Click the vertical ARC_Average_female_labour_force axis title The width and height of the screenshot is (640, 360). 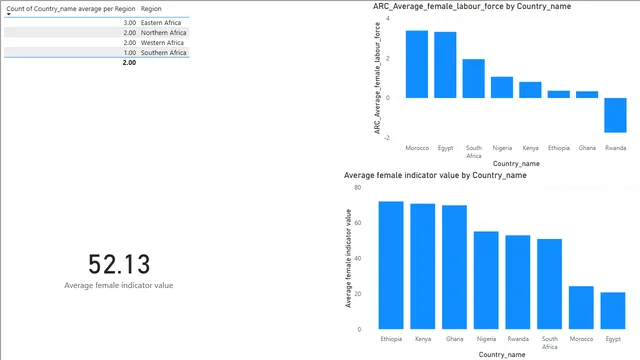(377, 78)
